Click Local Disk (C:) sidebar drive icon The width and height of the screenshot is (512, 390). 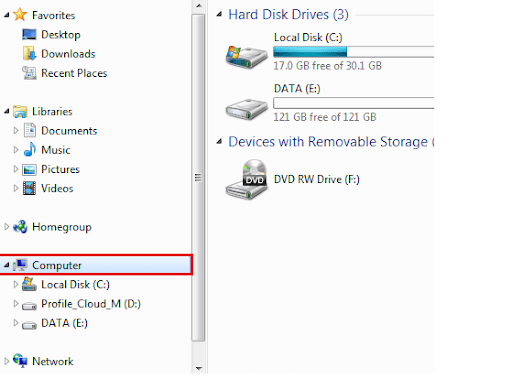click(29, 284)
